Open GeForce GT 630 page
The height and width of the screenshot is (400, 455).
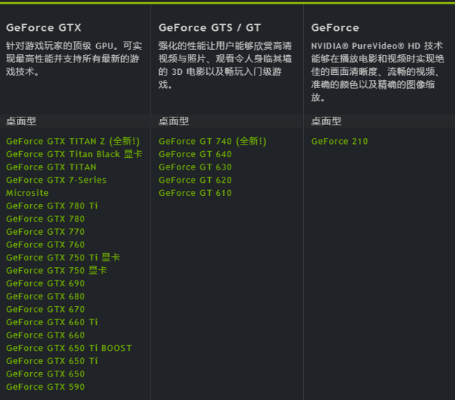click(x=195, y=167)
